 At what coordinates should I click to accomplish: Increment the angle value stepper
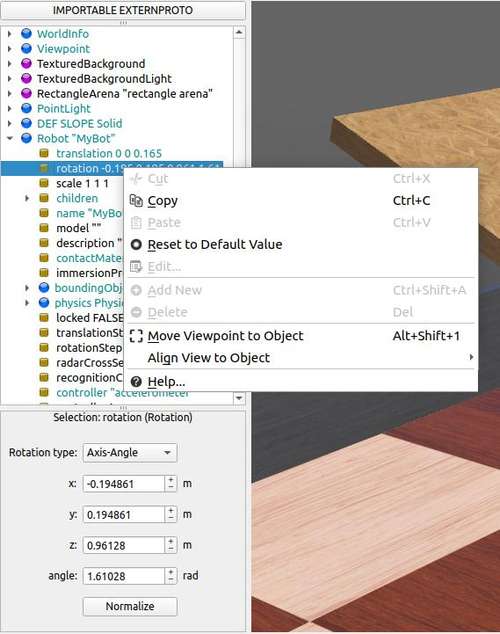click(171, 572)
